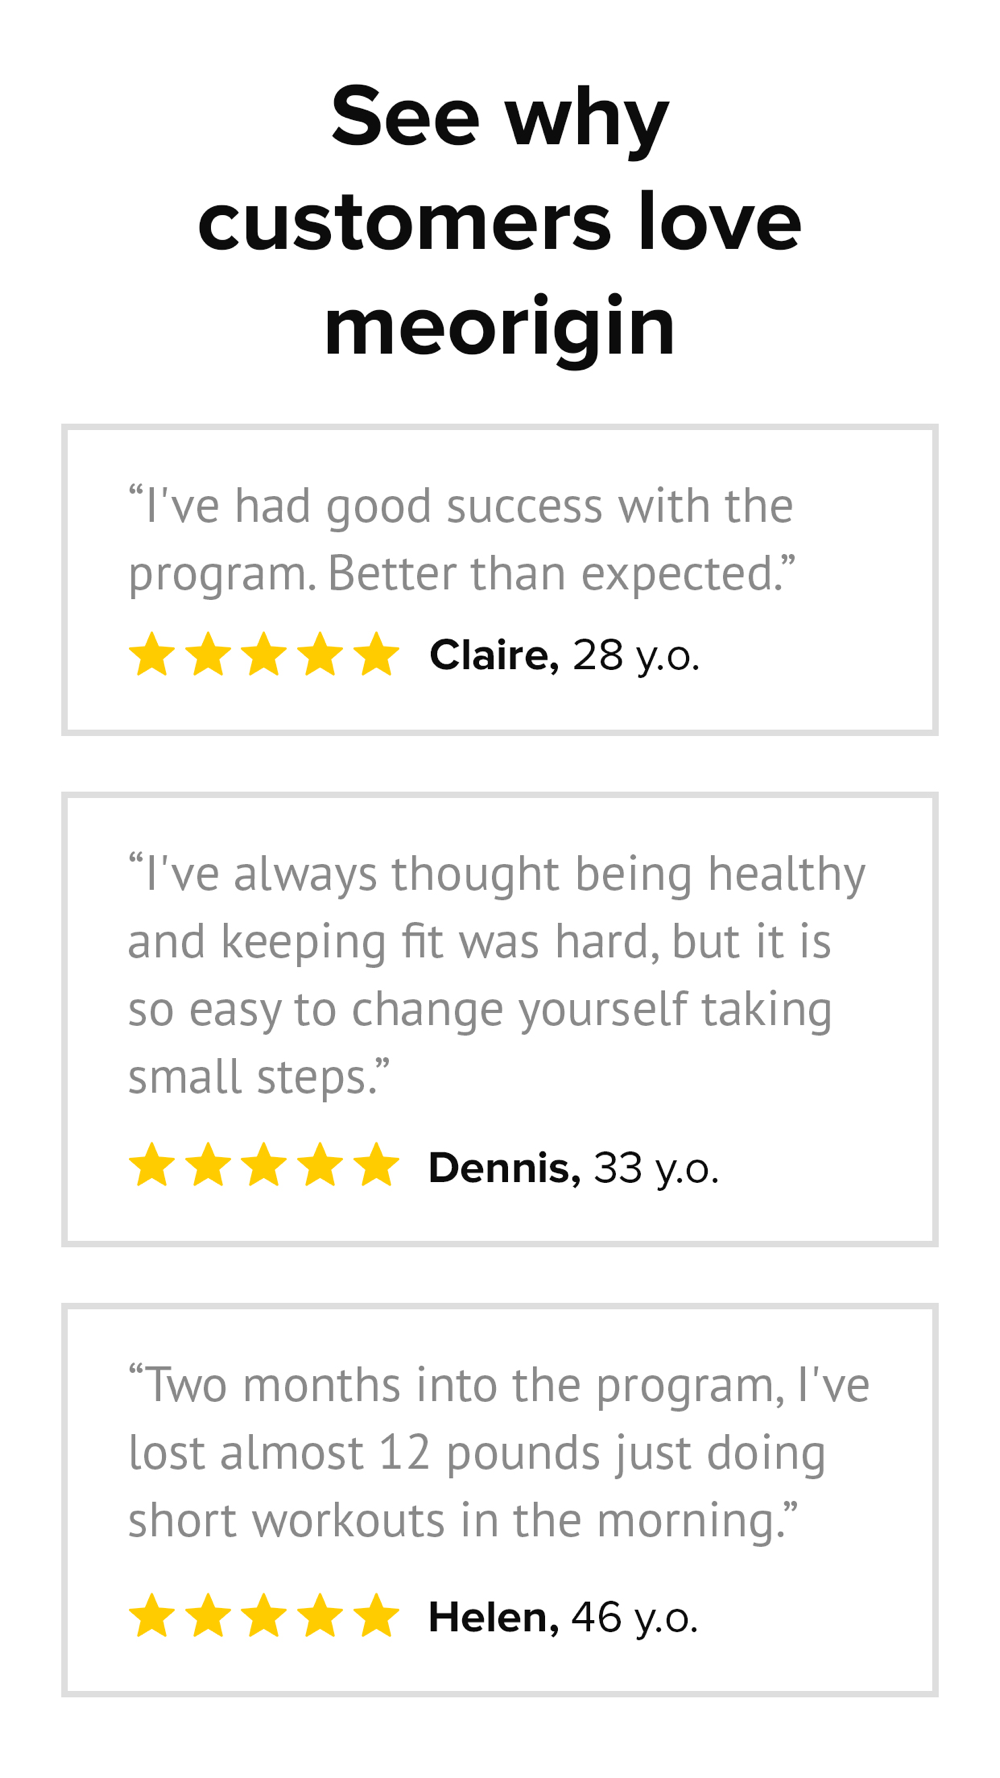The height and width of the screenshot is (1778, 1000).
Task: Click the fourth star in Claire's review
Action: tap(320, 654)
